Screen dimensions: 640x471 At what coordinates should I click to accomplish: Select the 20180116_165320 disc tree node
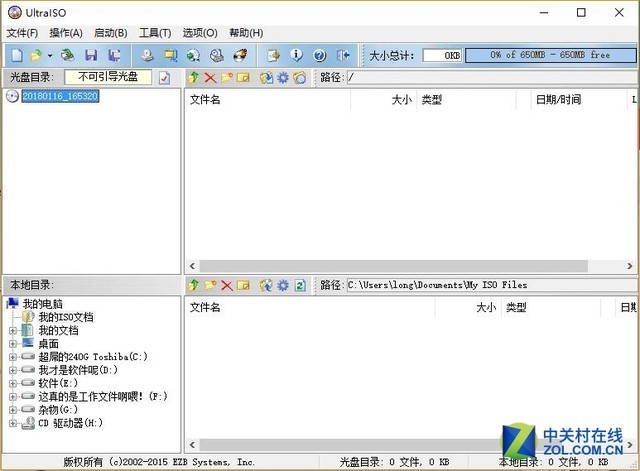(x=60, y=96)
